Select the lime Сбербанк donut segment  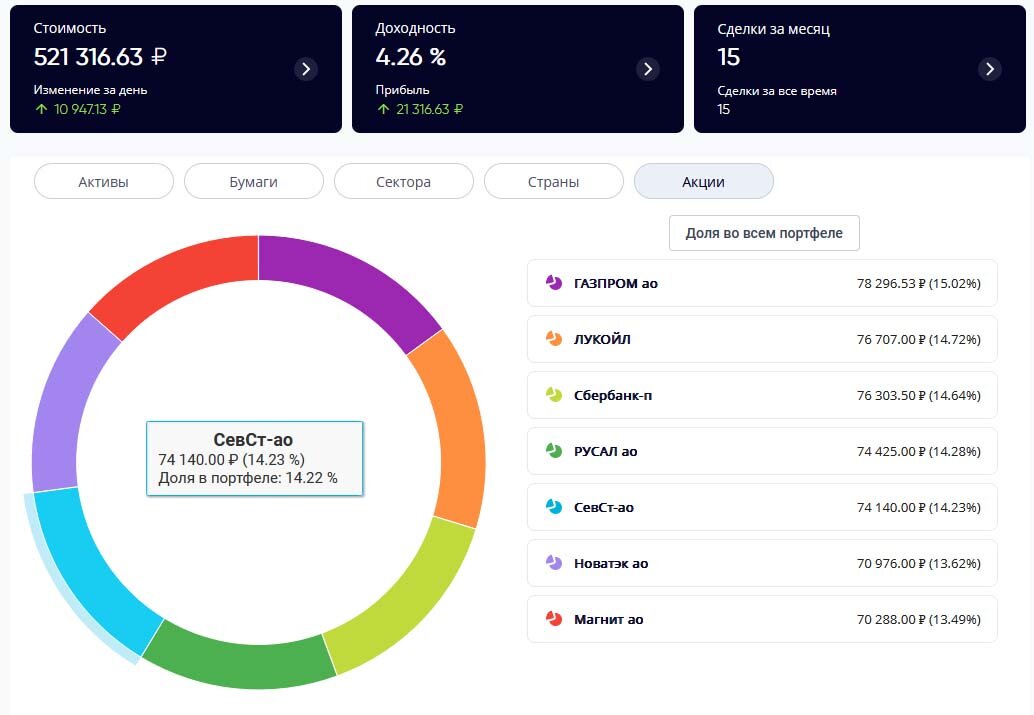click(406, 600)
